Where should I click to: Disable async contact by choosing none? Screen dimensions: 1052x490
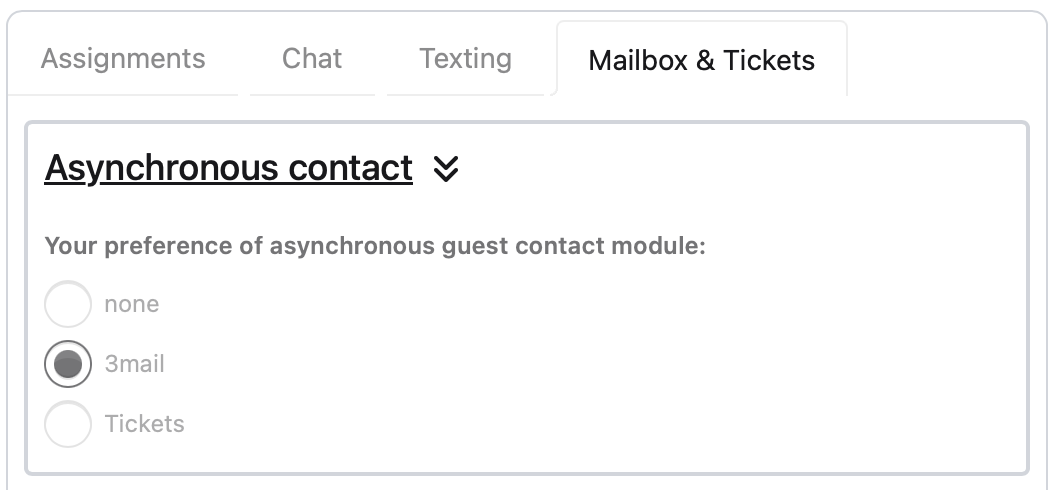68,304
